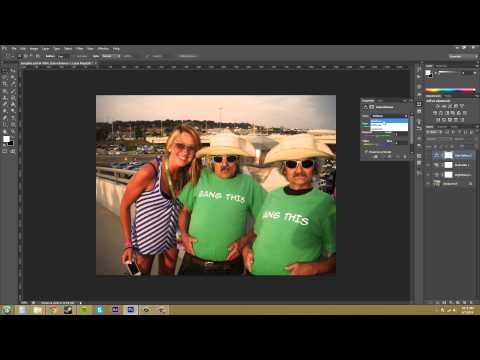
Task: Choose the highlighted first option in the open list
Action: (x=389, y=121)
